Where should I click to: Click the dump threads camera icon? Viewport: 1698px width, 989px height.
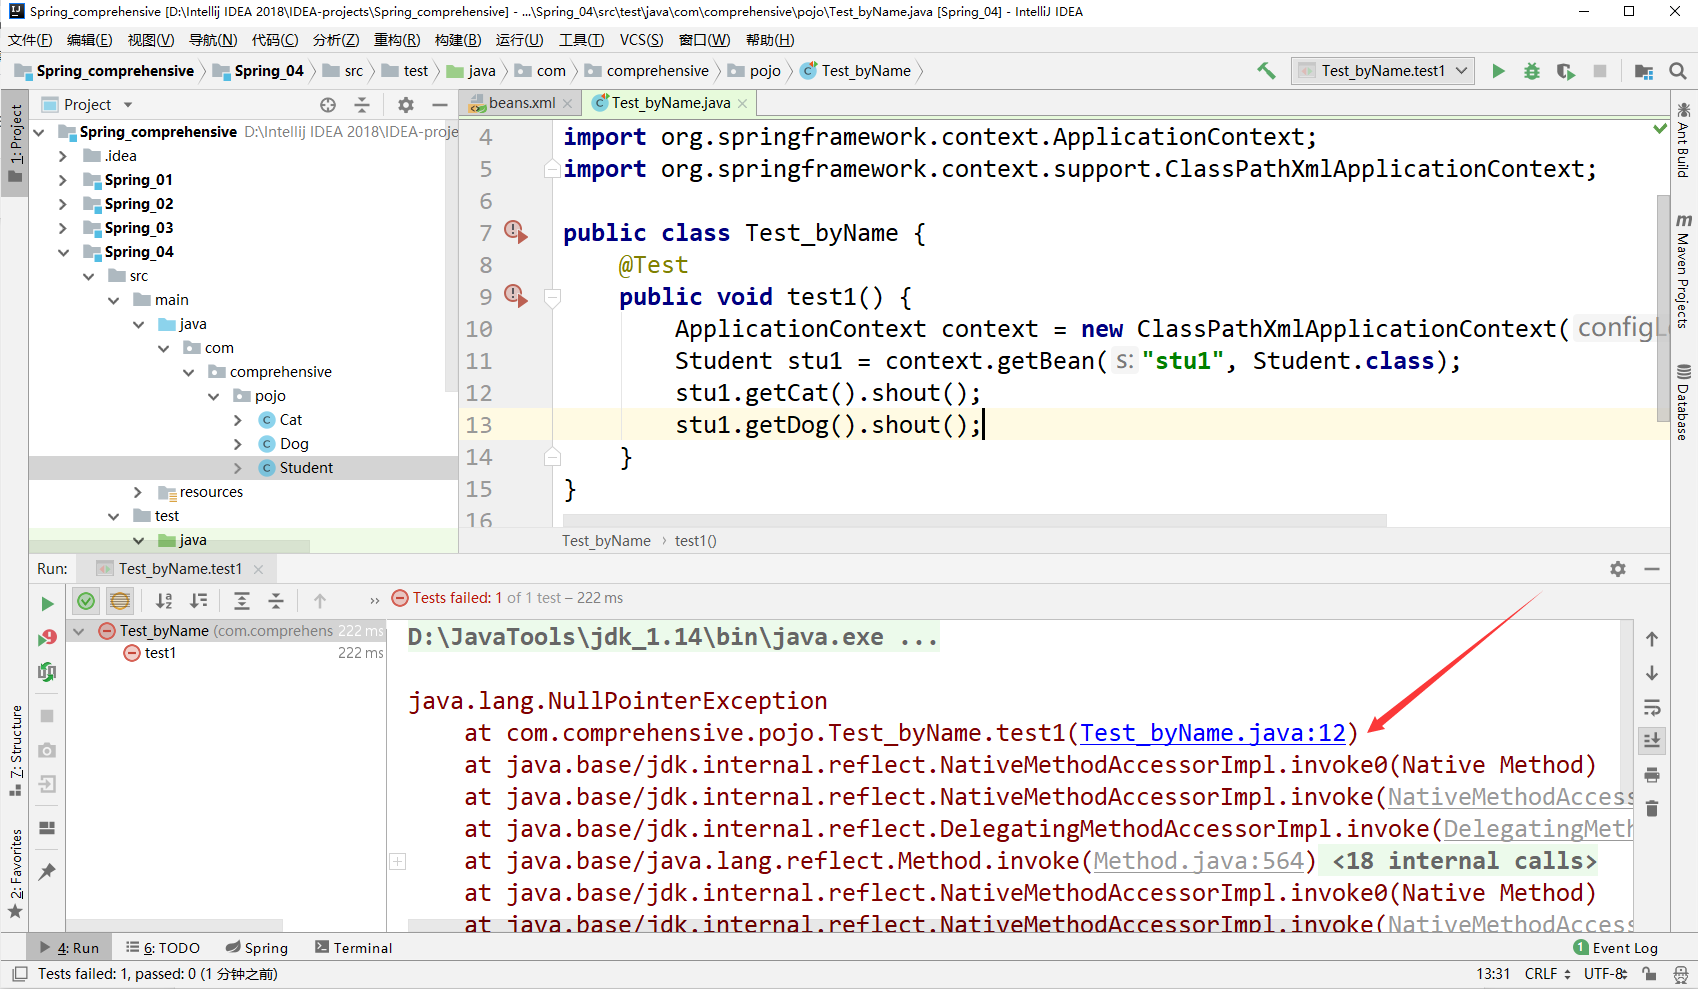[x=47, y=750]
